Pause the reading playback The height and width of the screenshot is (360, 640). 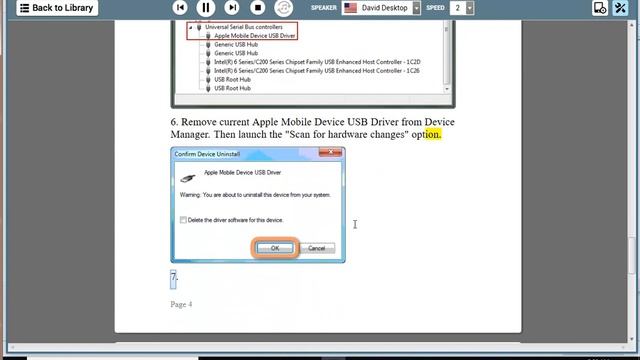point(206,7)
